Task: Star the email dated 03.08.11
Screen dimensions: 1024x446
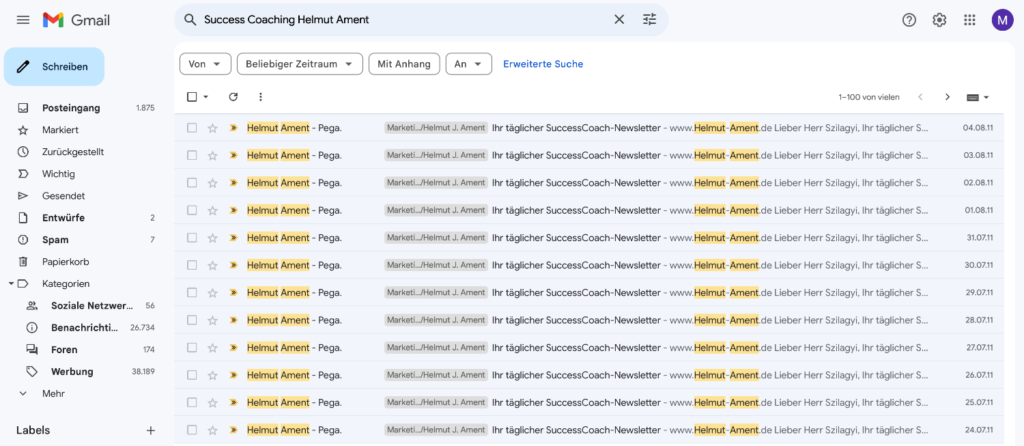Action: pyautogui.click(x=212, y=155)
